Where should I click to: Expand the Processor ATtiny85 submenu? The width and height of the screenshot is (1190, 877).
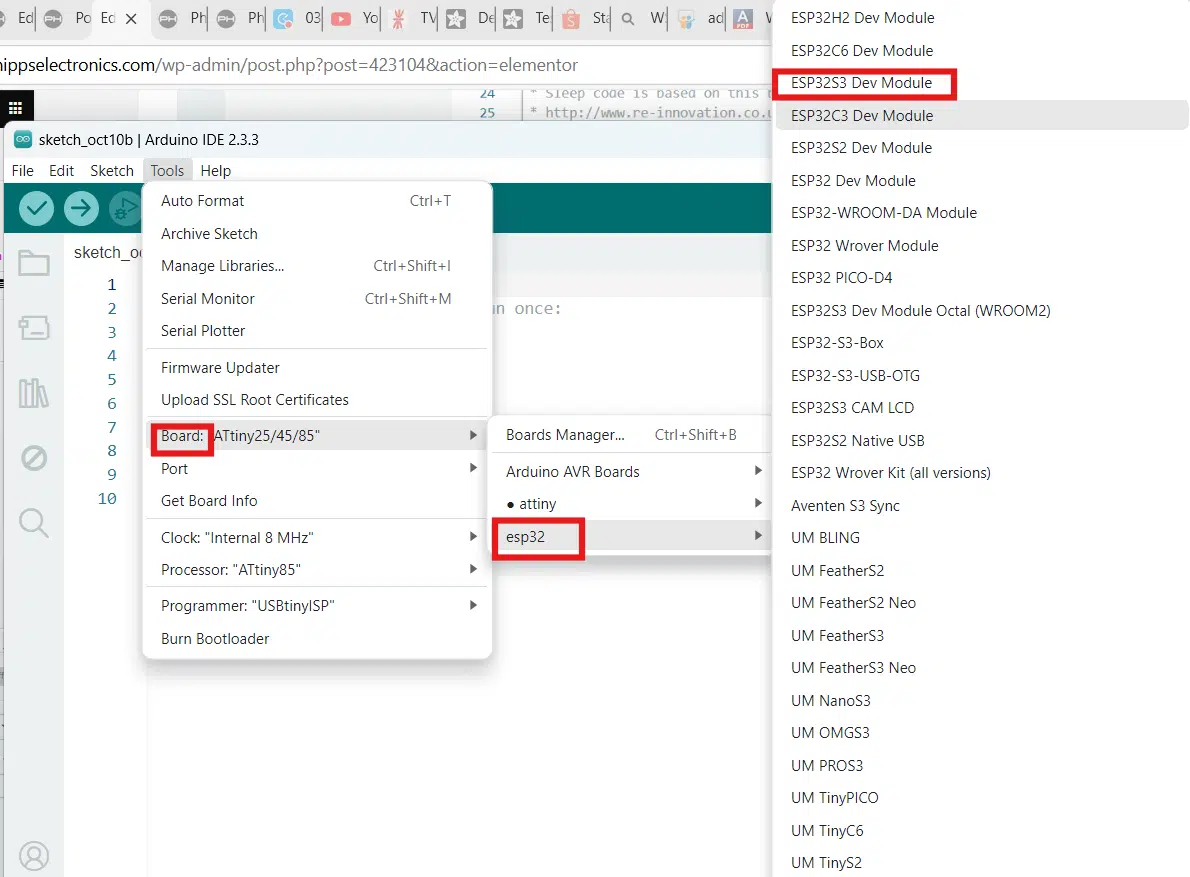tap(317, 570)
